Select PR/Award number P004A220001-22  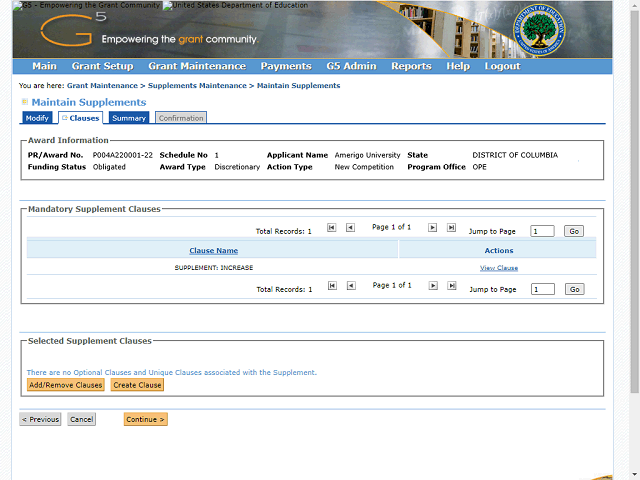tap(122, 155)
